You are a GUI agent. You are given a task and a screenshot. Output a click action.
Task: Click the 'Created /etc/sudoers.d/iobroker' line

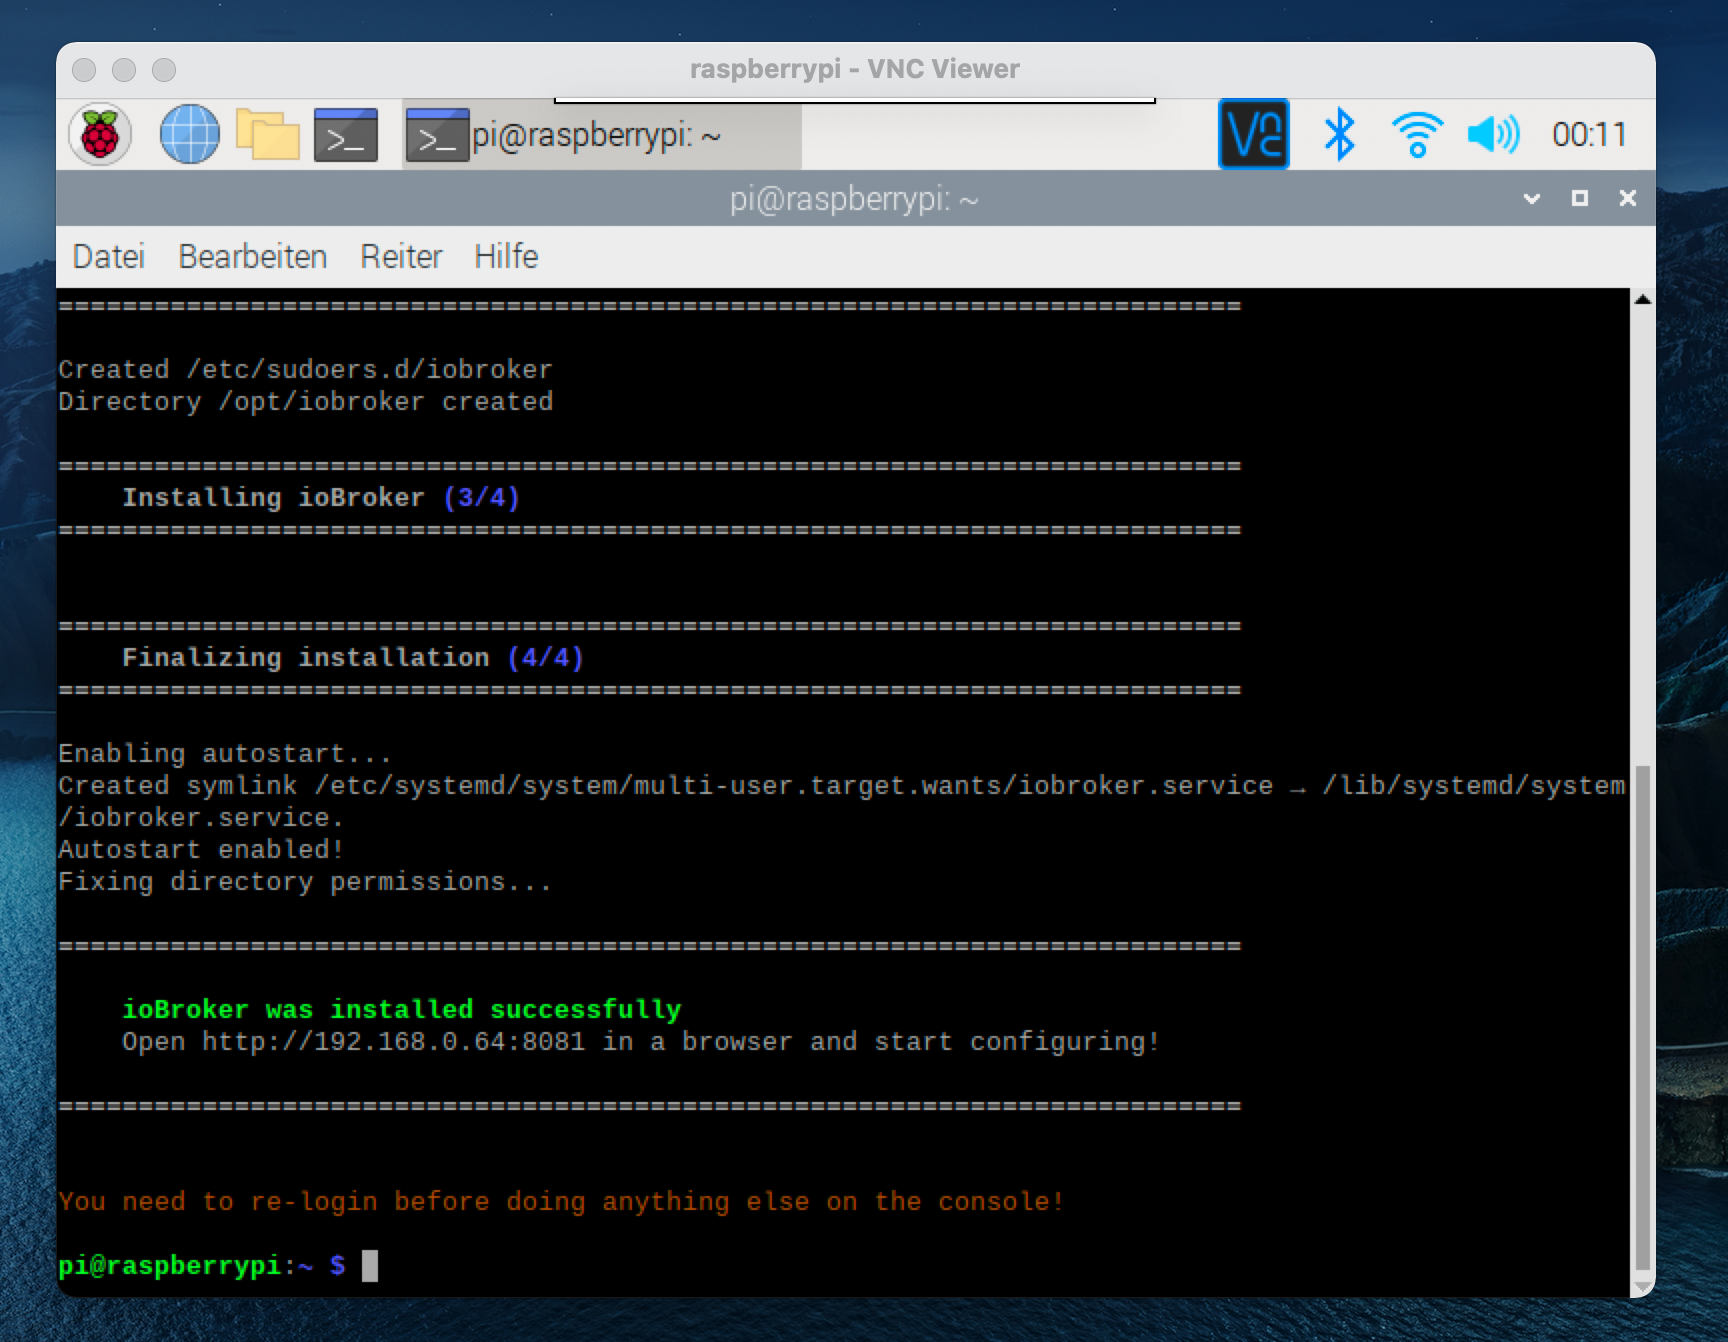coord(305,370)
